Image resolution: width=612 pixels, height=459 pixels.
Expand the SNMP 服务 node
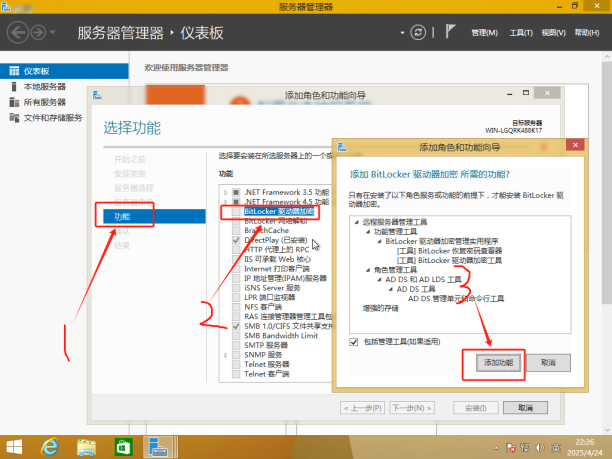[226, 355]
